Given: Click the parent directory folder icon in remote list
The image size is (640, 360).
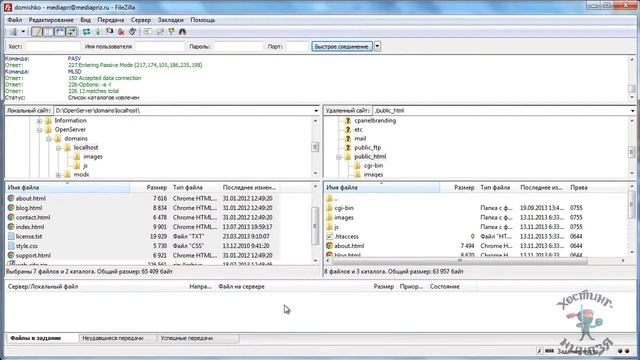Looking at the screenshot, I should 329,198.
